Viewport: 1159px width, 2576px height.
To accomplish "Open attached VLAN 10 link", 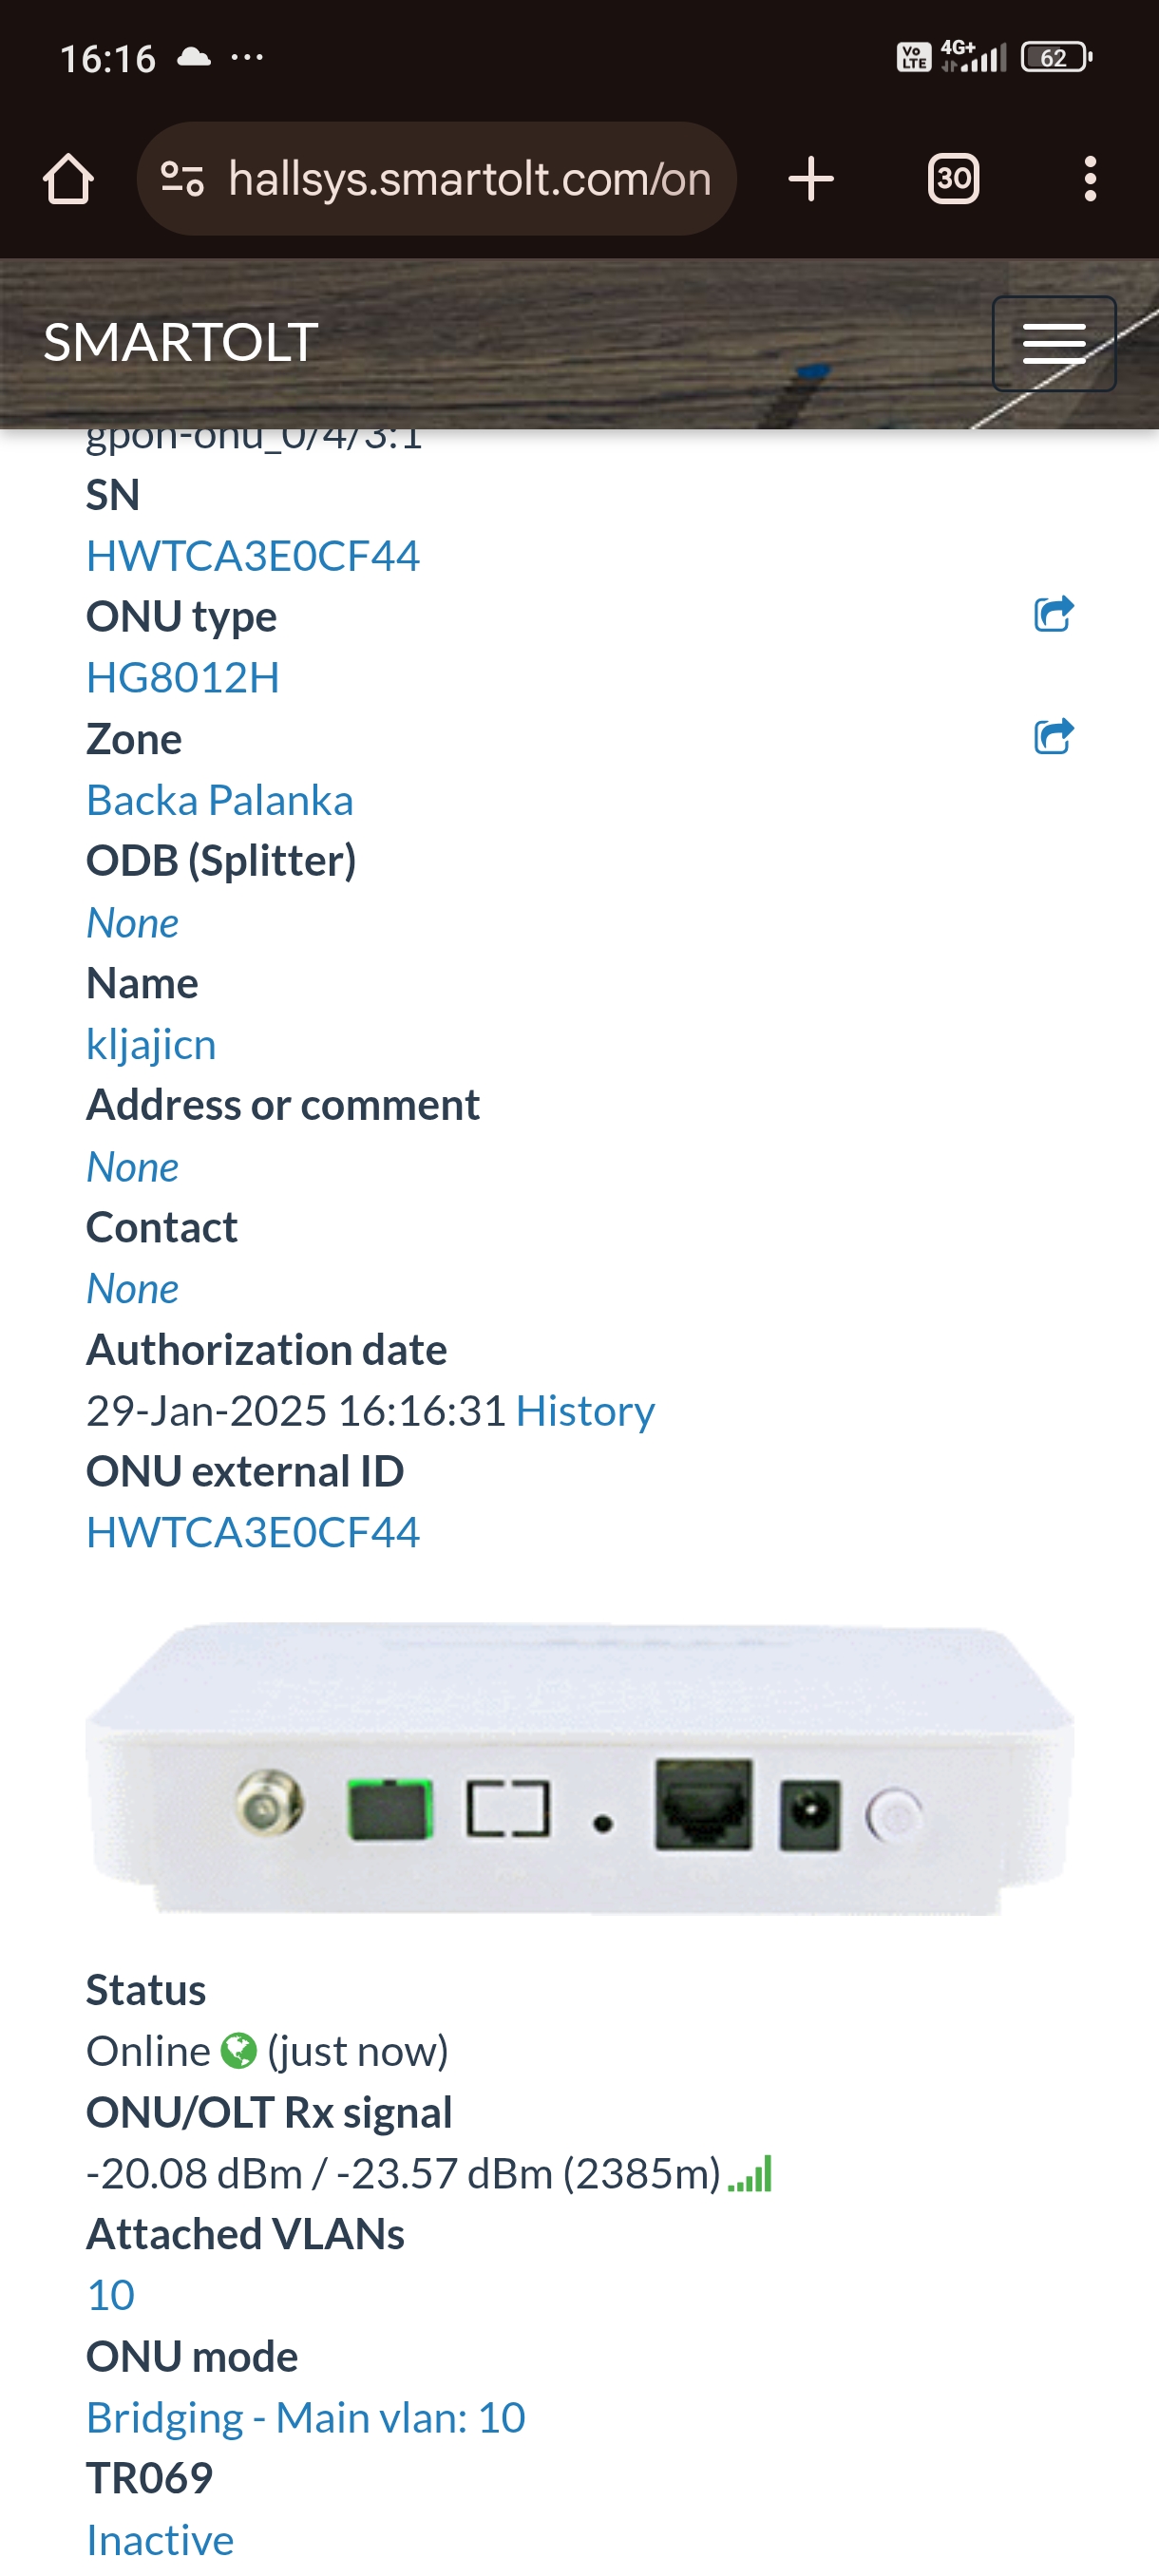I will [x=111, y=2294].
